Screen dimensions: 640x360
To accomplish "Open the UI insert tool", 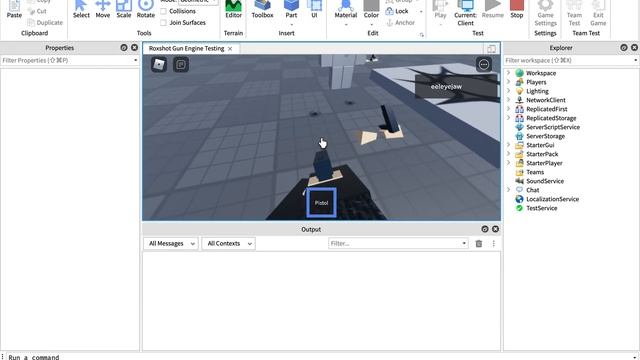I will coord(314,9).
